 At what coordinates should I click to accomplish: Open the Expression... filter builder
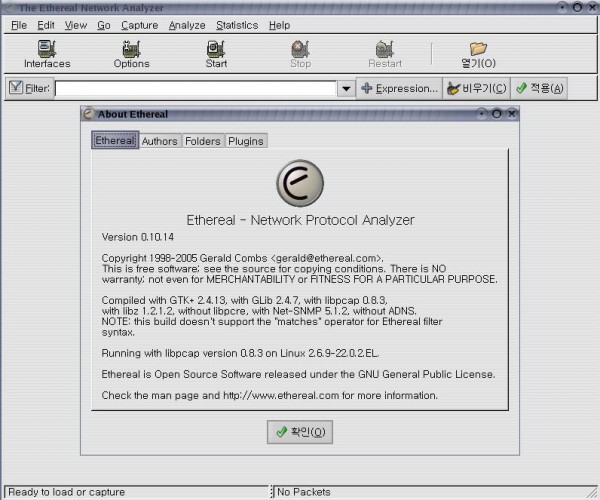point(399,88)
